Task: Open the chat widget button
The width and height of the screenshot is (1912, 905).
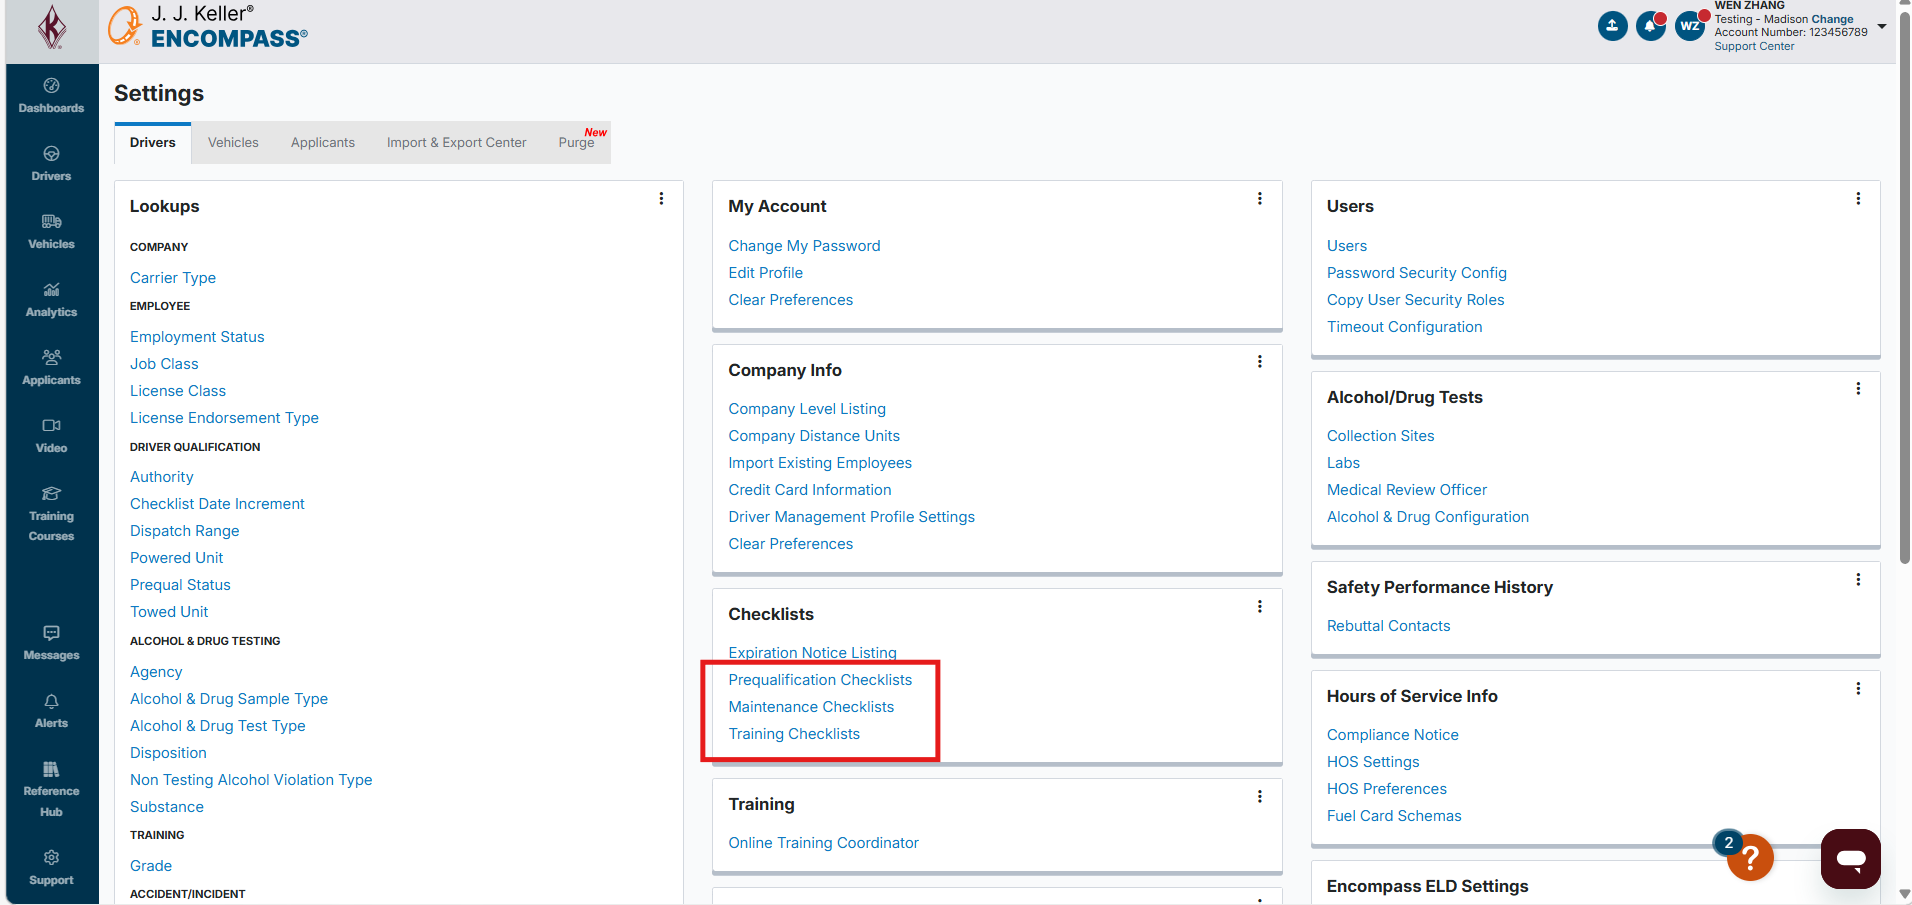Action: pyautogui.click(x=1851, y=858)
